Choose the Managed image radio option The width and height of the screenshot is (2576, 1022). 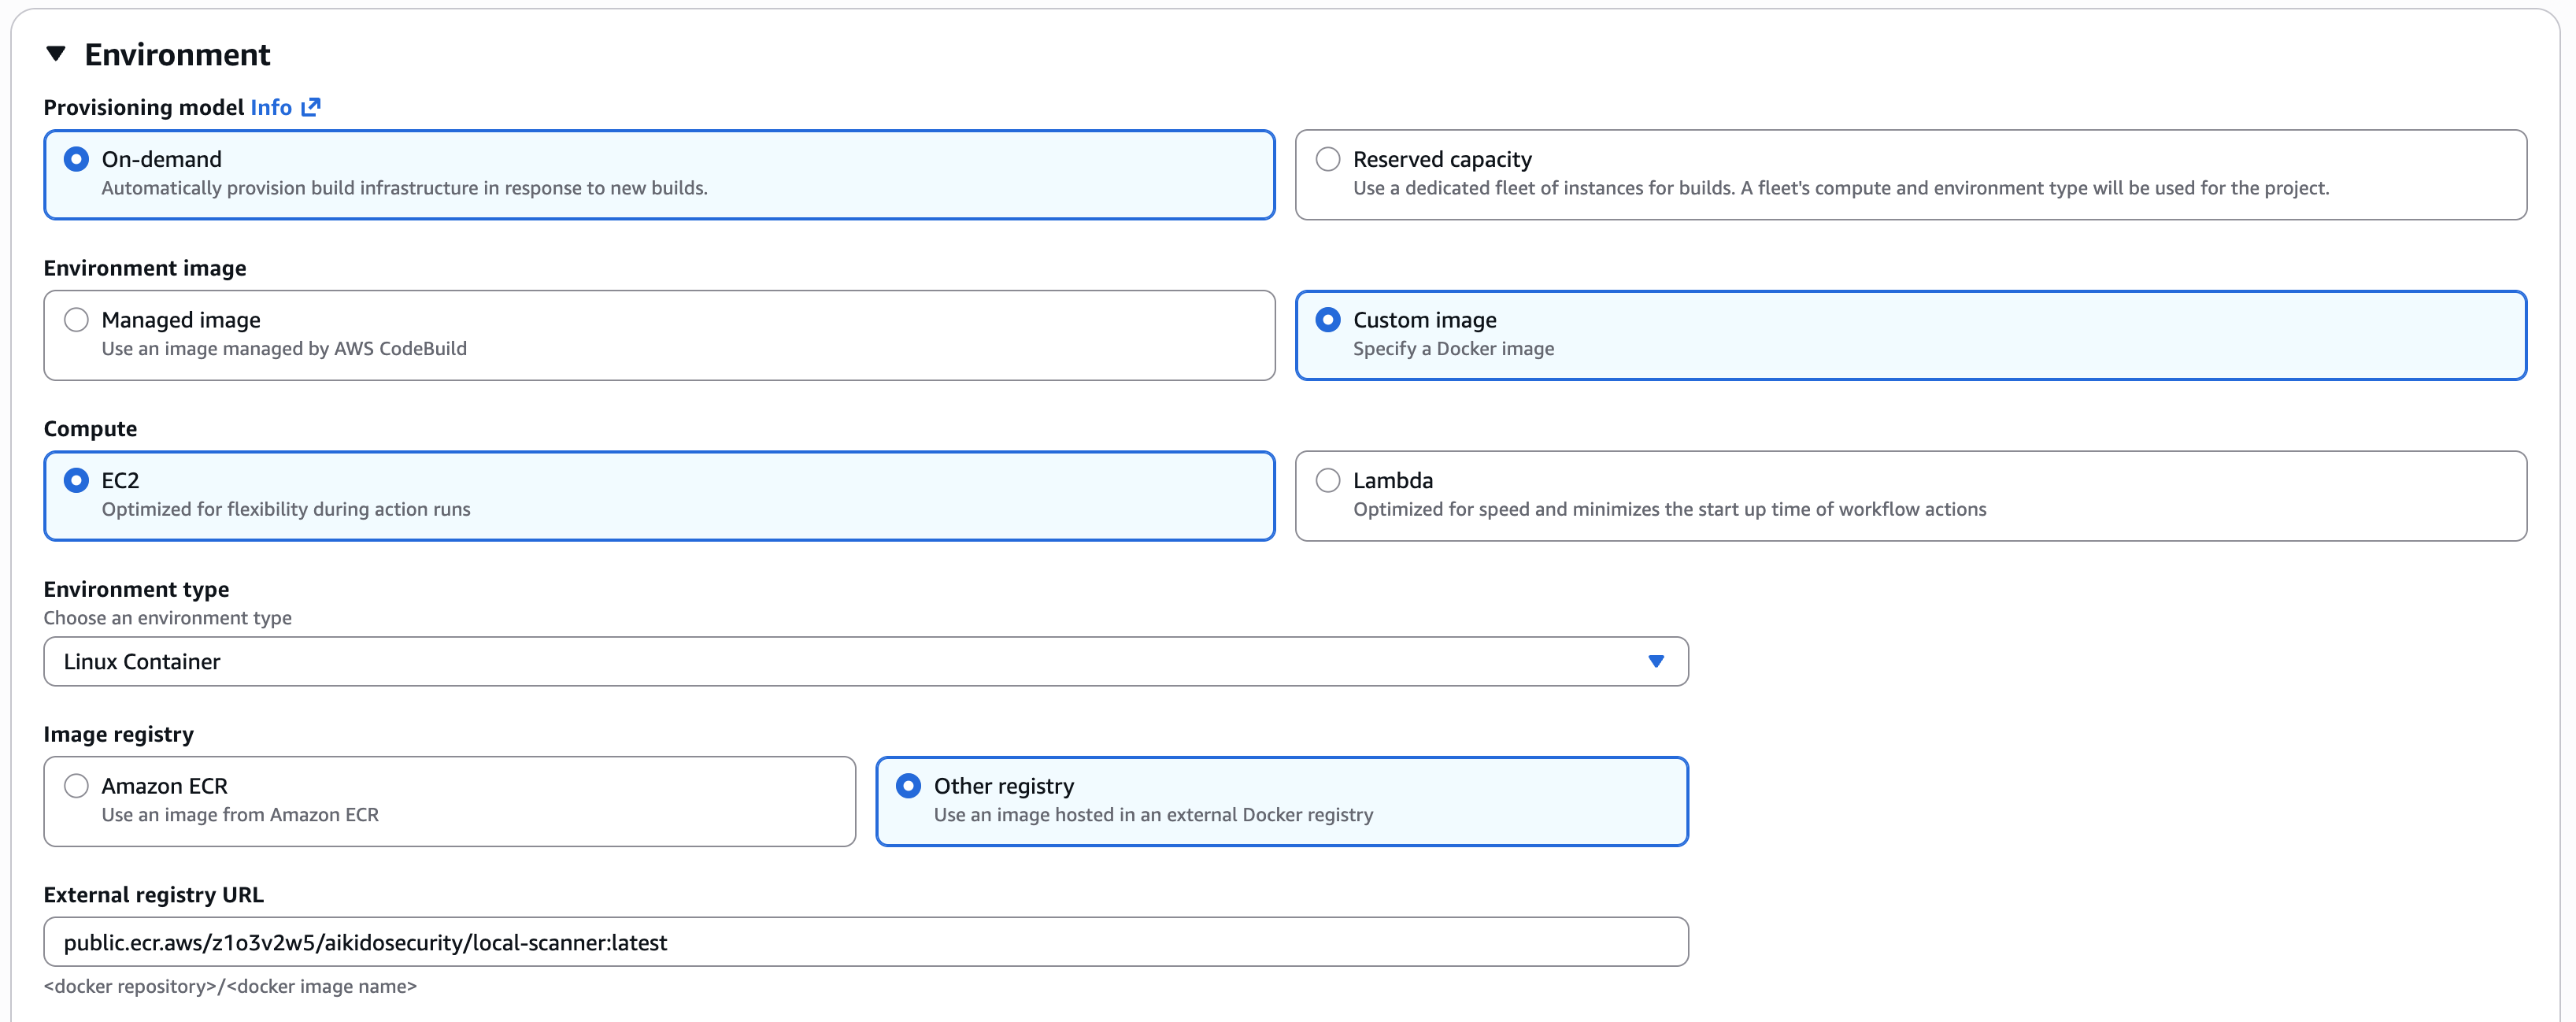tap(76, 320)
